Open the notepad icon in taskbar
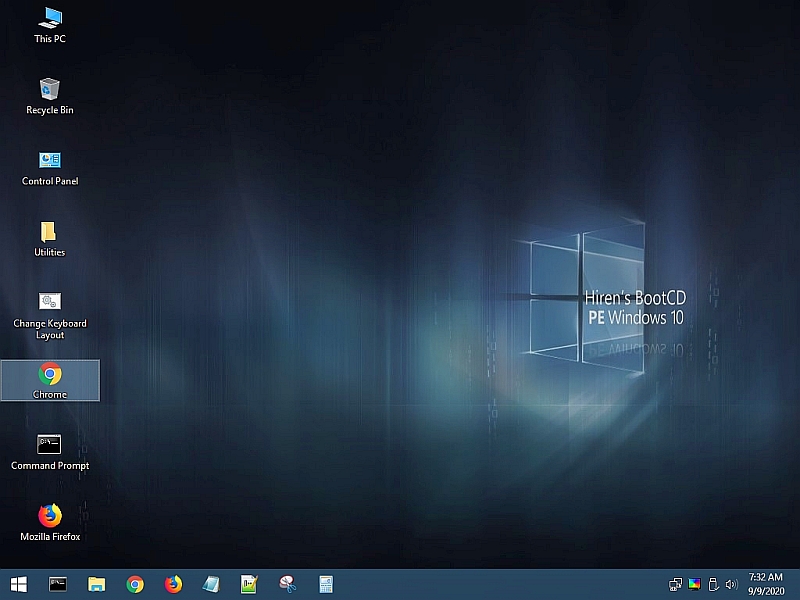 tap(211, 584)
